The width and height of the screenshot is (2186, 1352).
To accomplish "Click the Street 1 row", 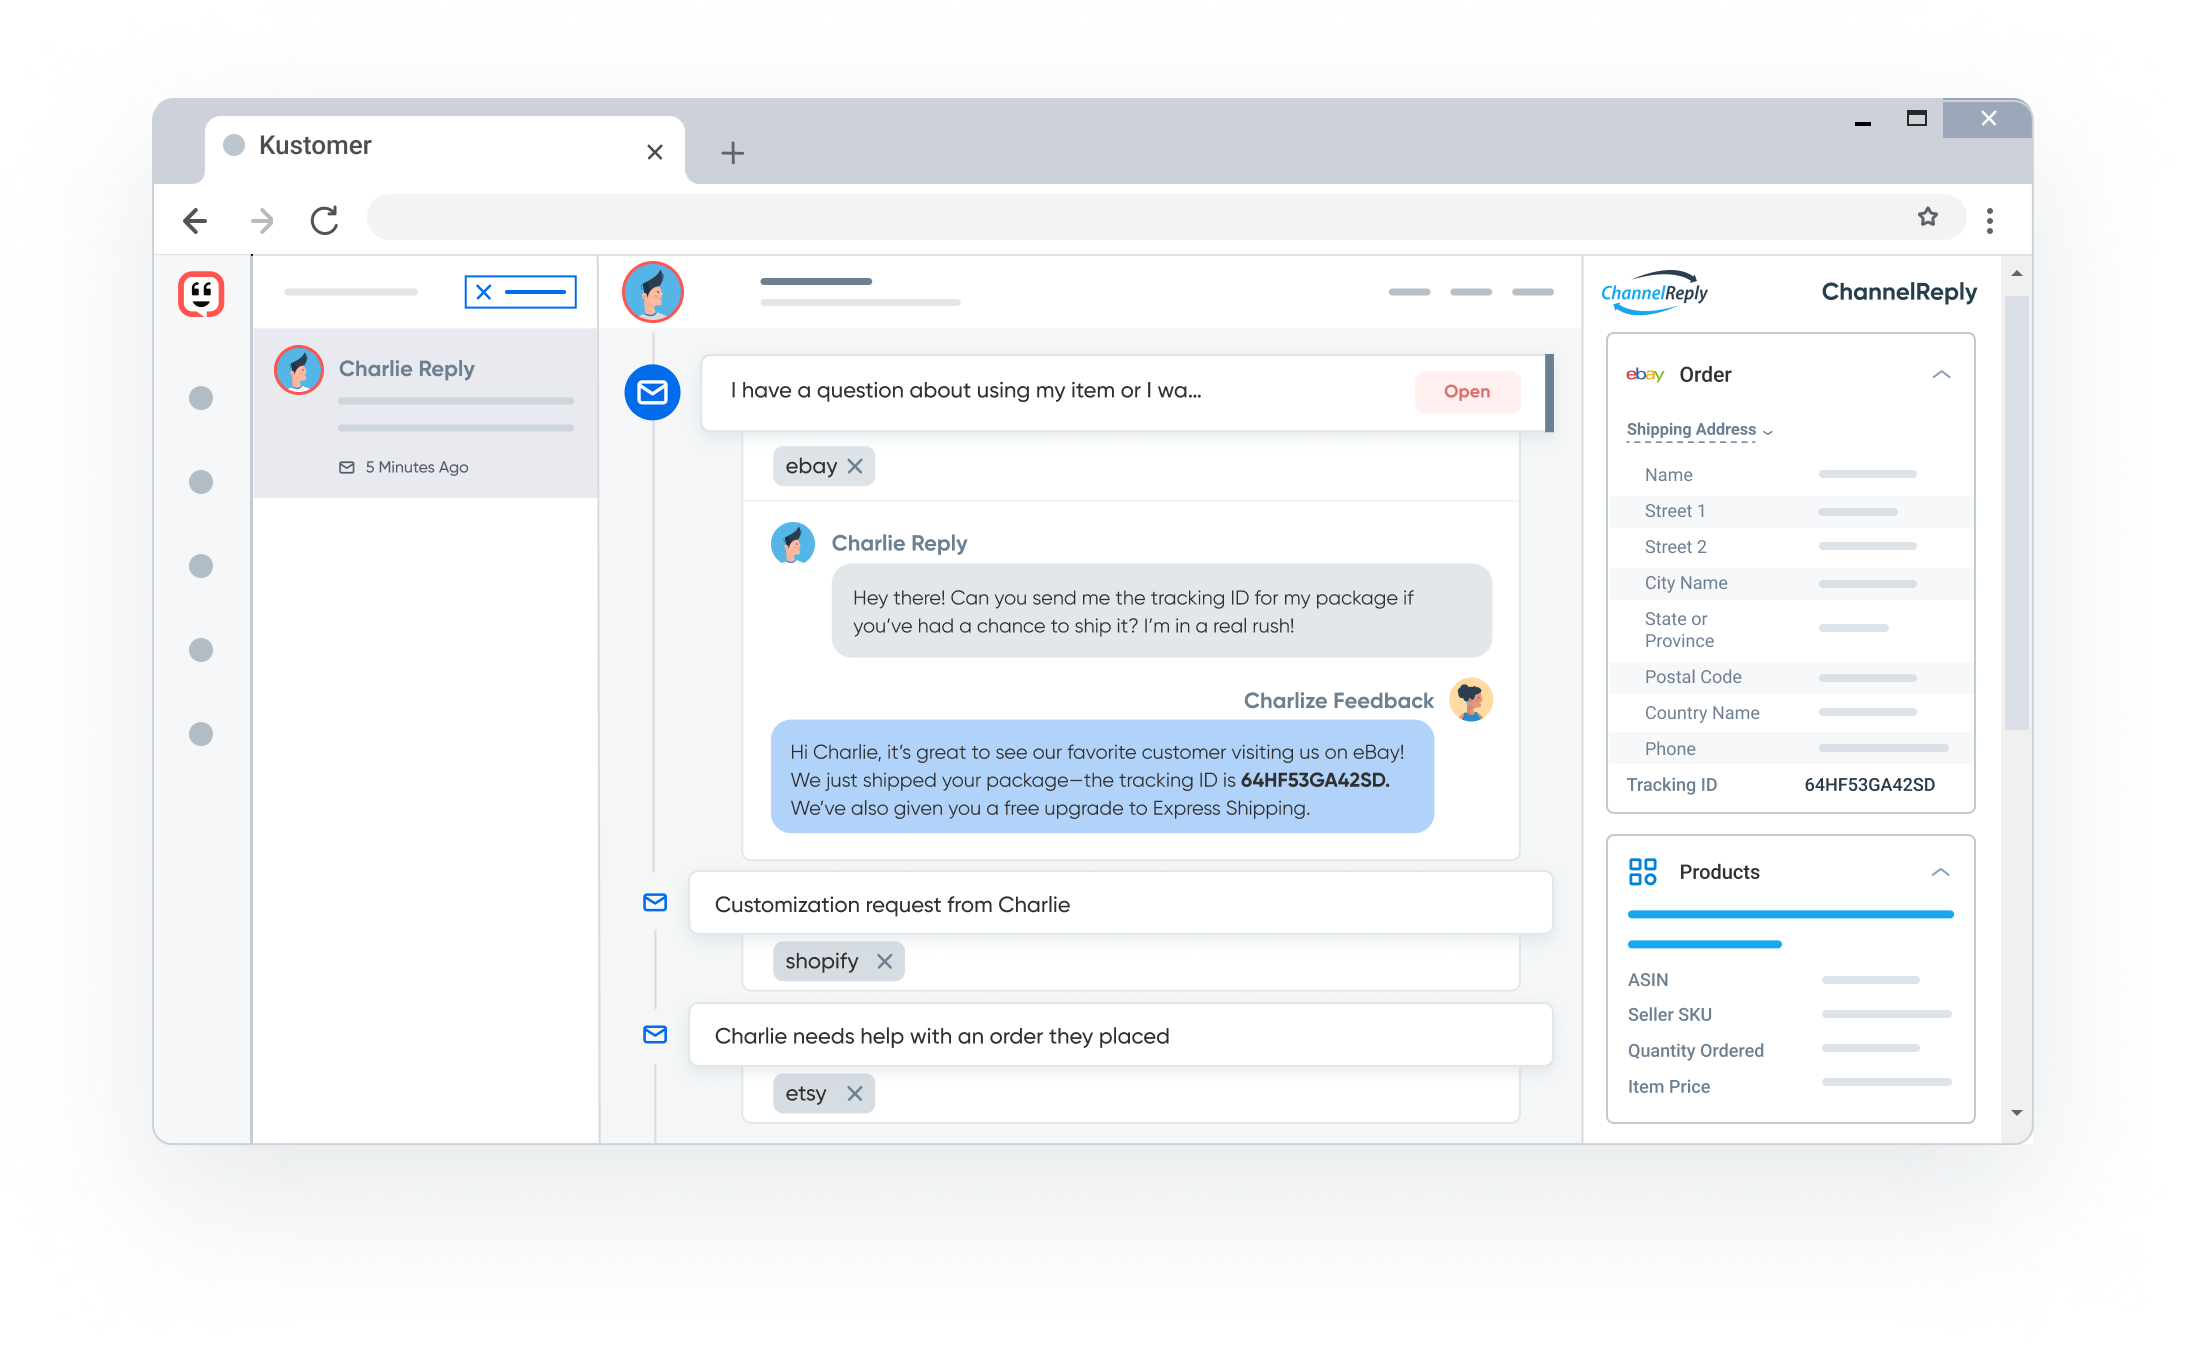I will click(1790, 511).
